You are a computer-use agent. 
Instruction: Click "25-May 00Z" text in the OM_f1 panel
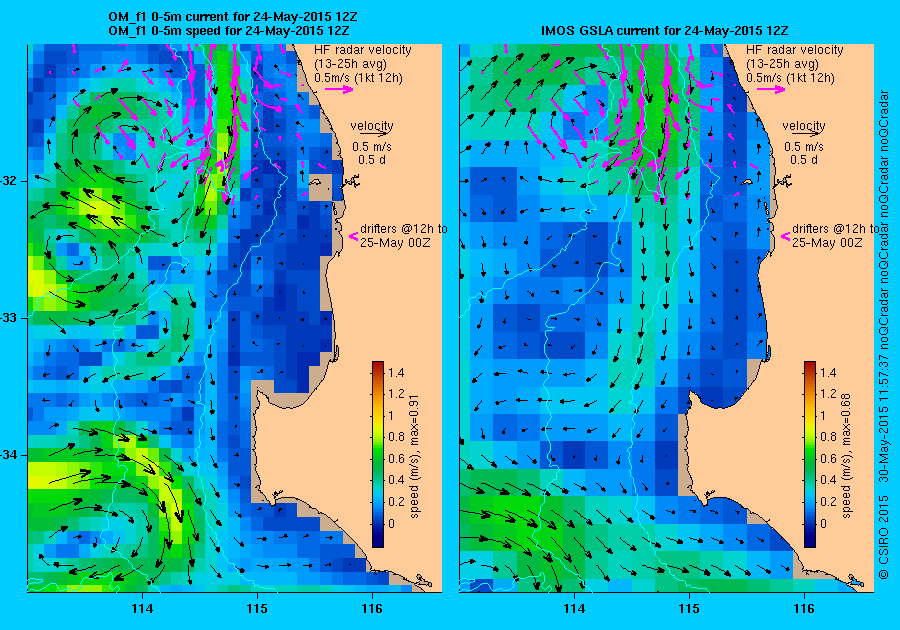[395, 242]
